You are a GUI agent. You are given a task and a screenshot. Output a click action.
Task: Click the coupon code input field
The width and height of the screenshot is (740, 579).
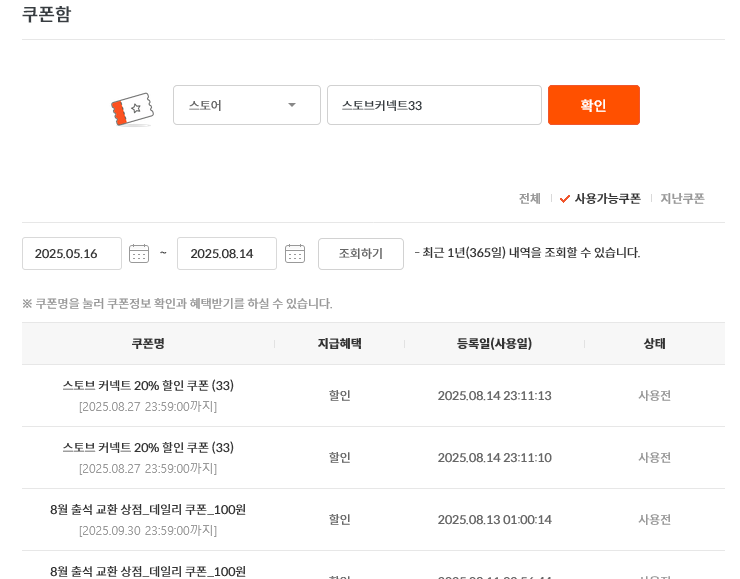click(x=434, y=105)
